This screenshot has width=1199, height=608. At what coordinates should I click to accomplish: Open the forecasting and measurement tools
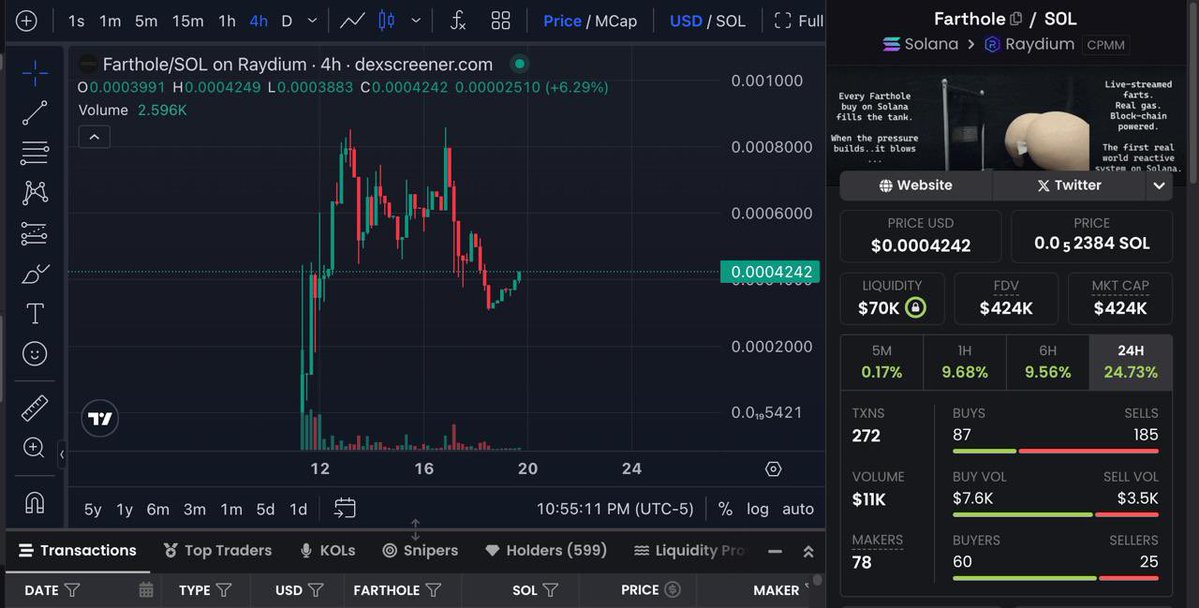(x=34, y=233)
